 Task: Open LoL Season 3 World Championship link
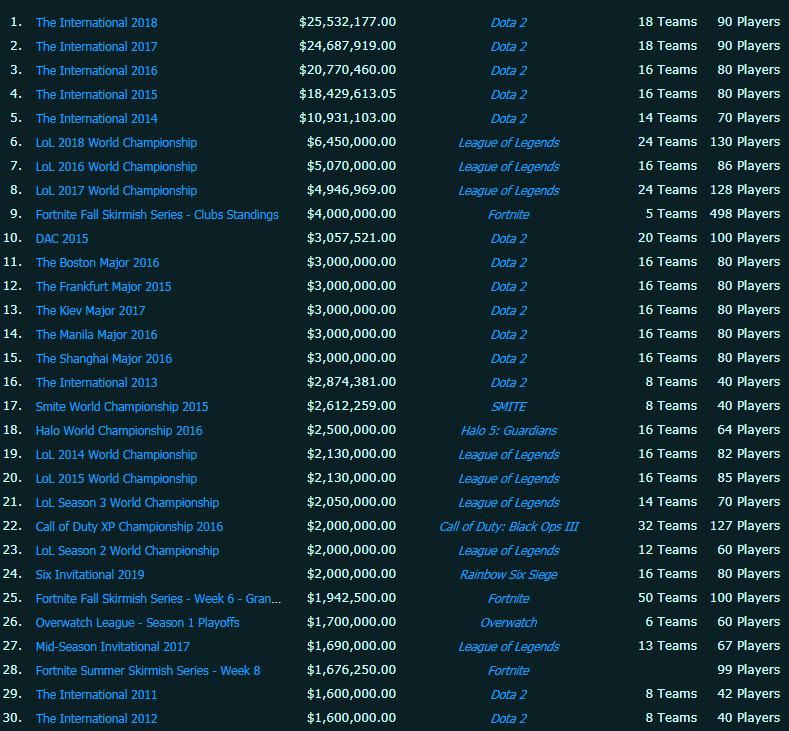click(127, 503)
